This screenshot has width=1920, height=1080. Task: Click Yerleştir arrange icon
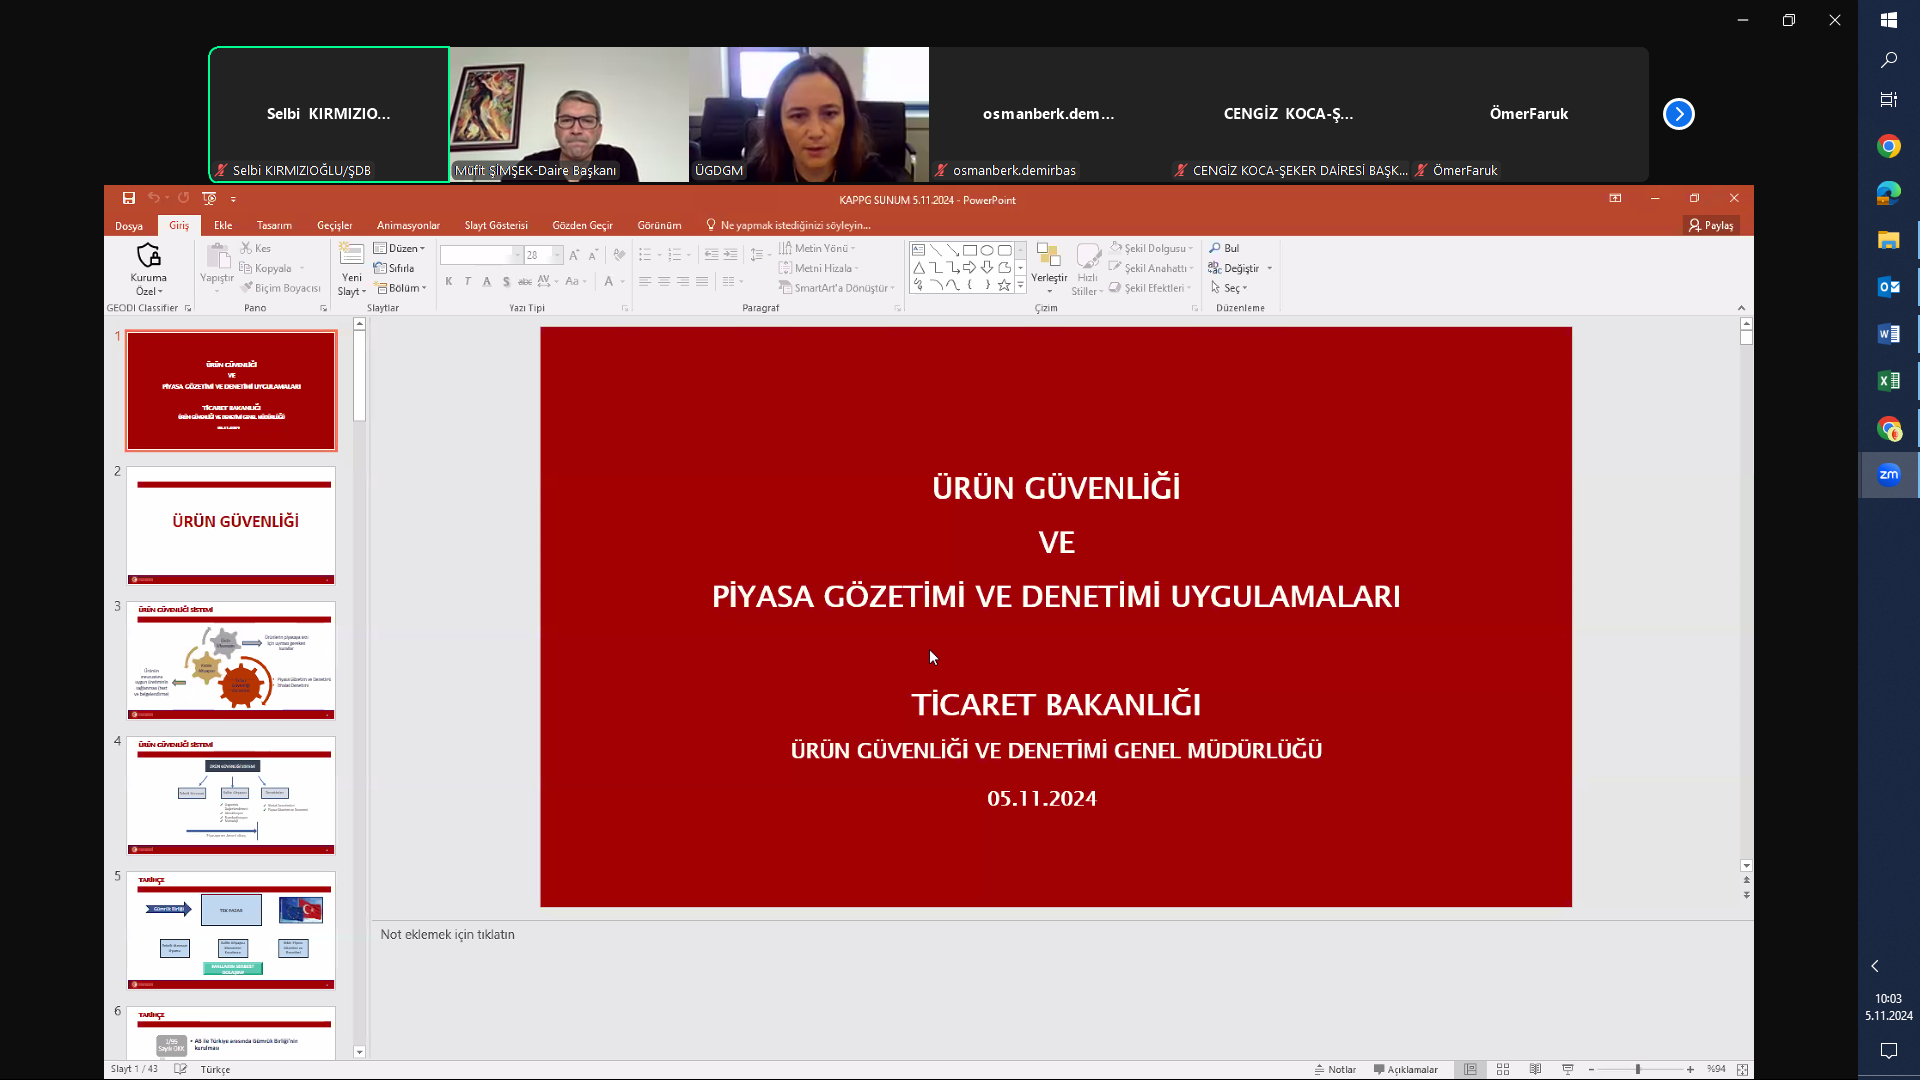1049,262
